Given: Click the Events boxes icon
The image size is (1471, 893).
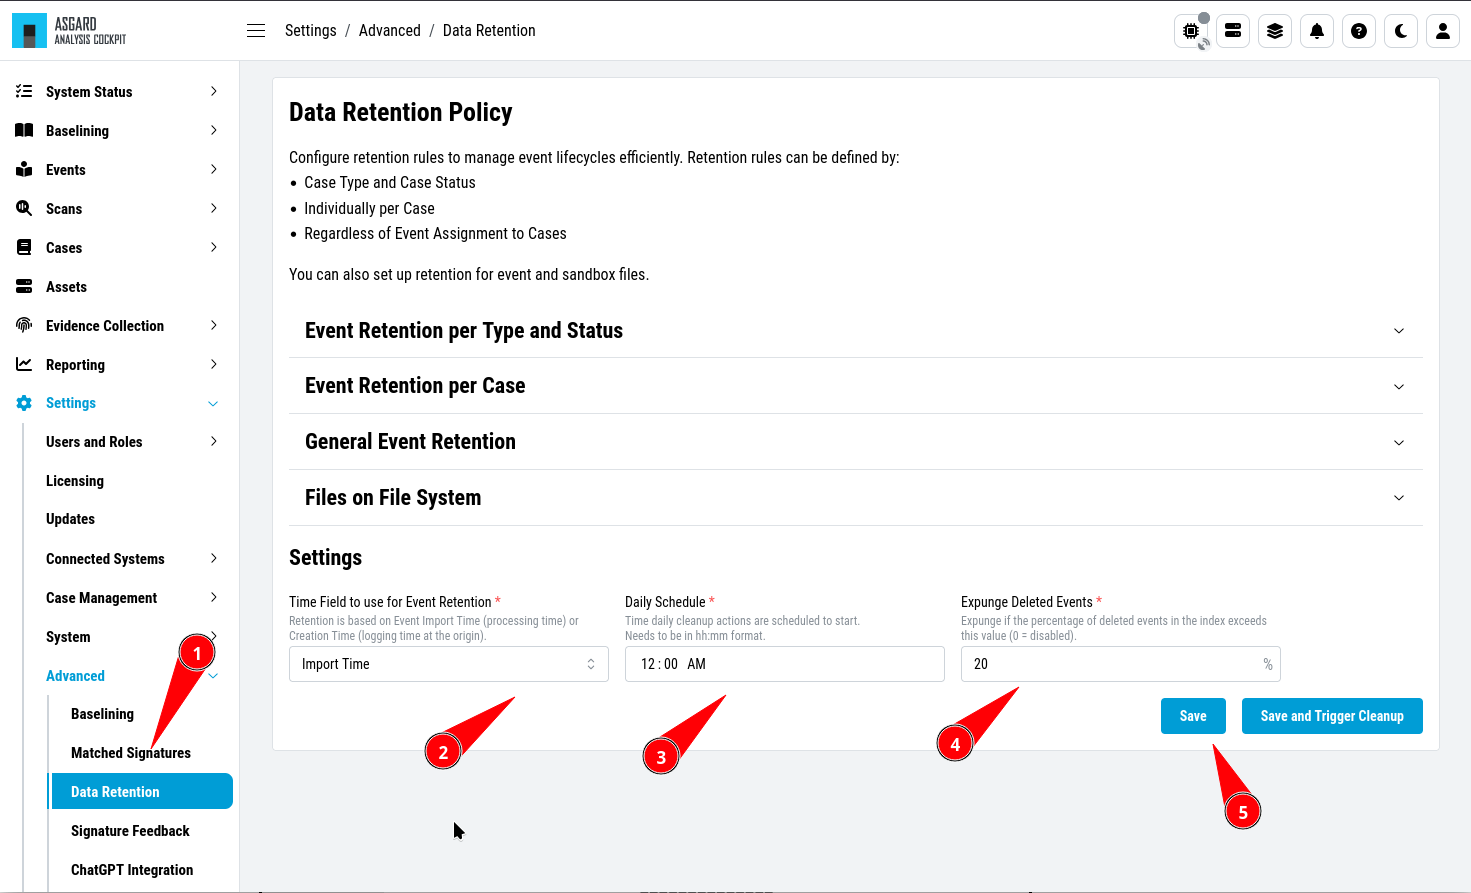Looking at the screenshot, I should [24, 169].
